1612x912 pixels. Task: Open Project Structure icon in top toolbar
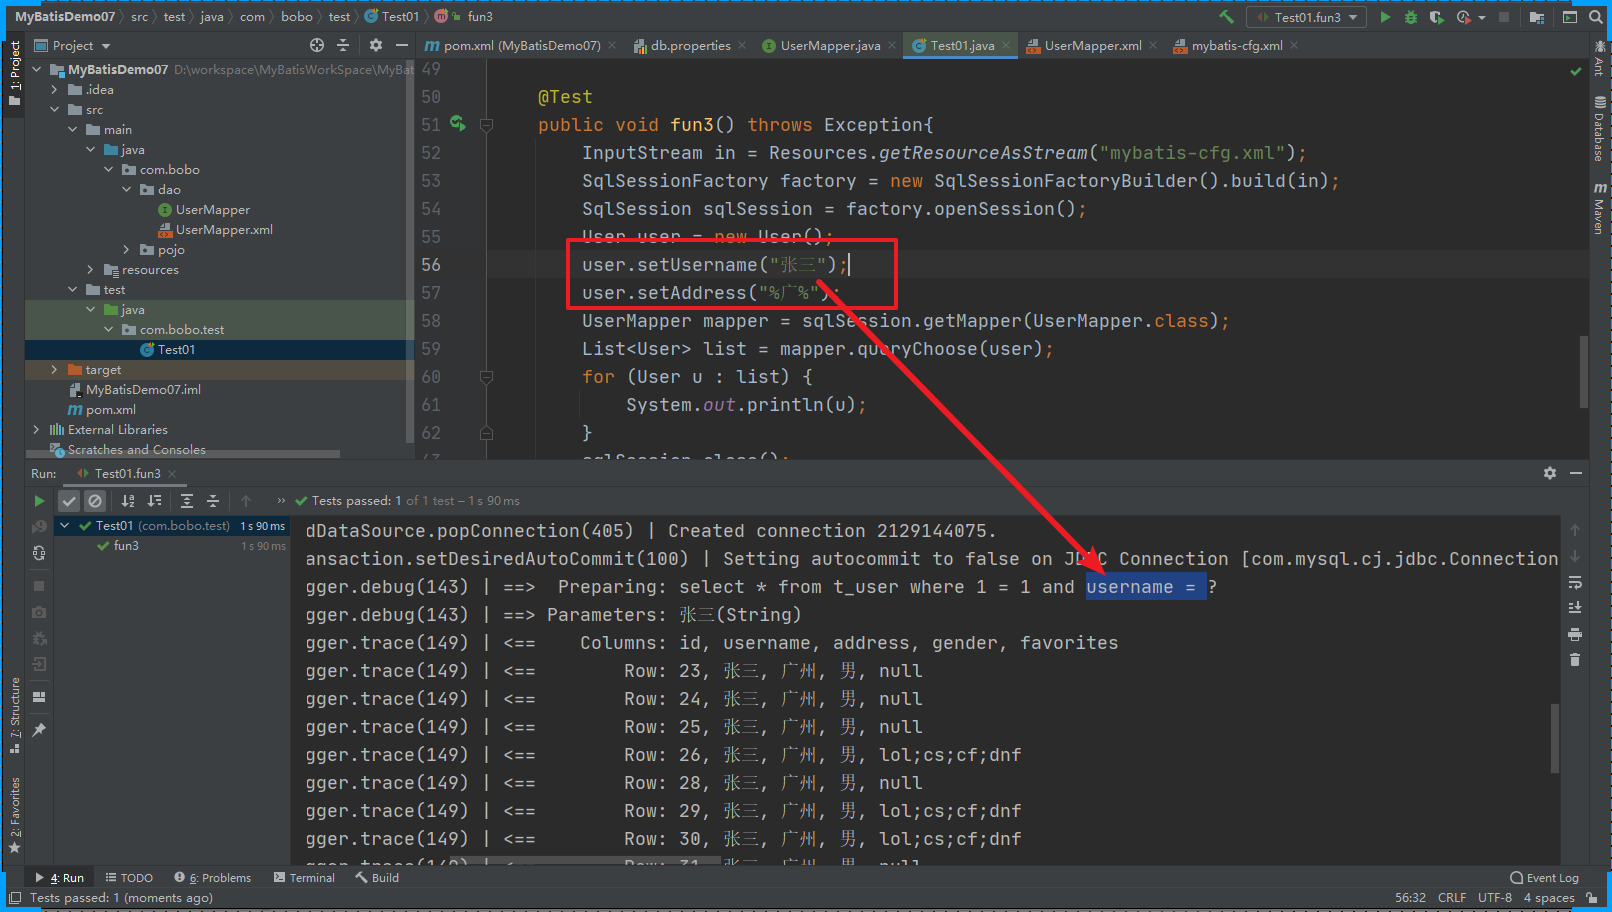(x=1537, y=17)
